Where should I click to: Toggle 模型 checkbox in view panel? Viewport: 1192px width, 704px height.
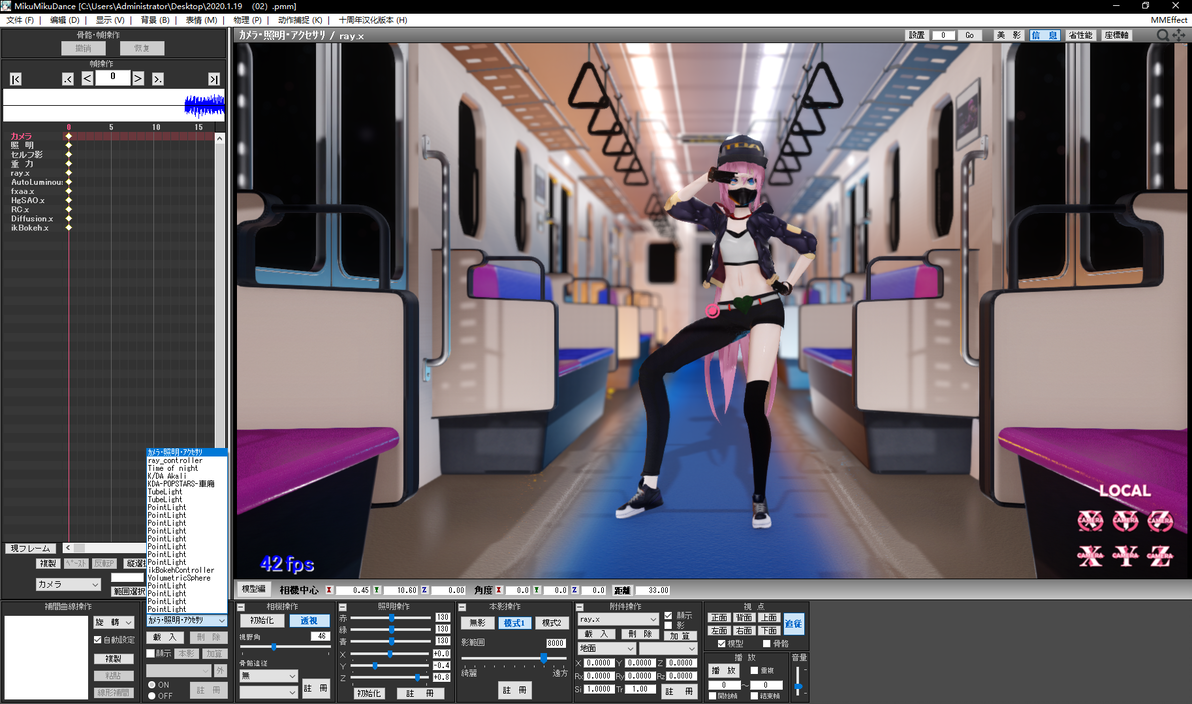click(721, 643)
